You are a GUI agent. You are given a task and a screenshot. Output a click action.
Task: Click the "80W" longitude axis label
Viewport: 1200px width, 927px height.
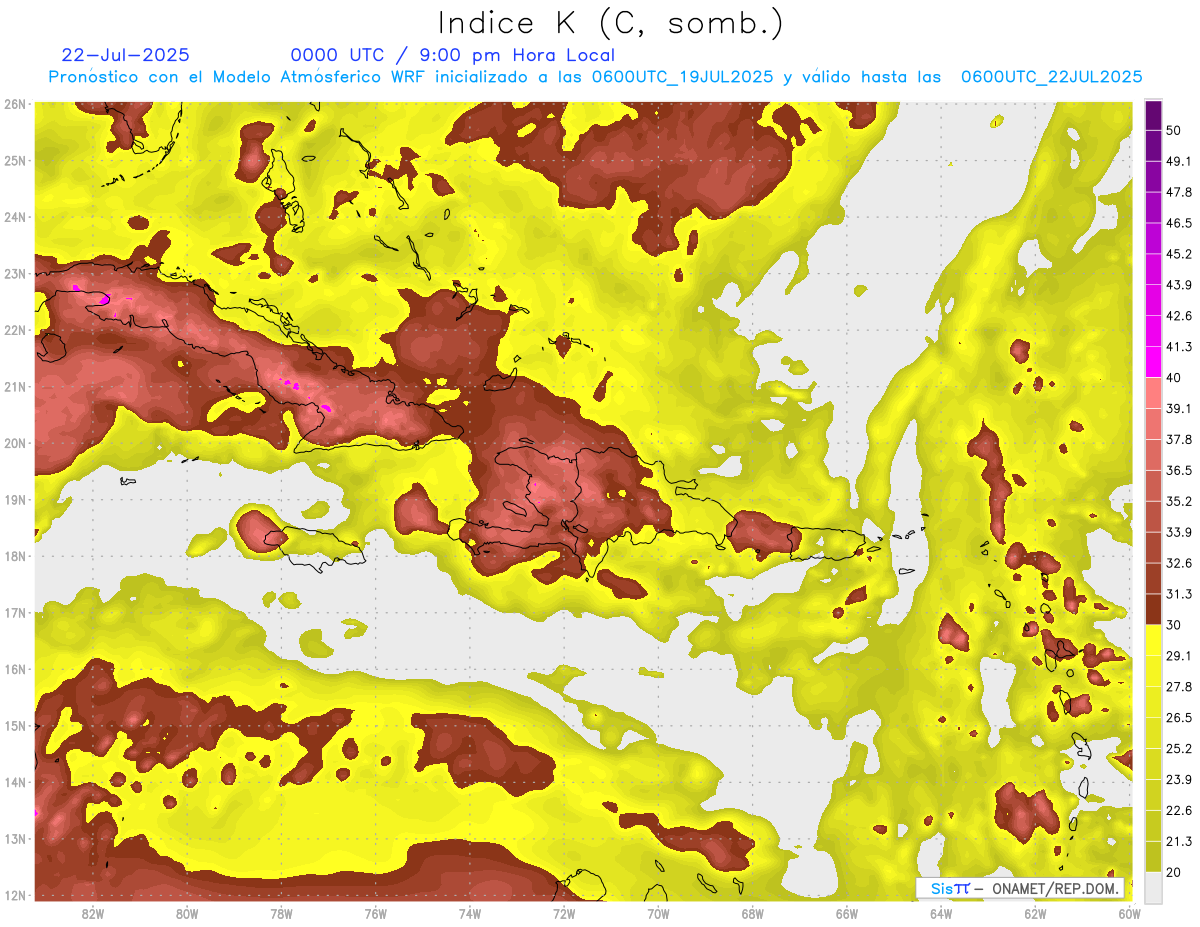[187, 914]
